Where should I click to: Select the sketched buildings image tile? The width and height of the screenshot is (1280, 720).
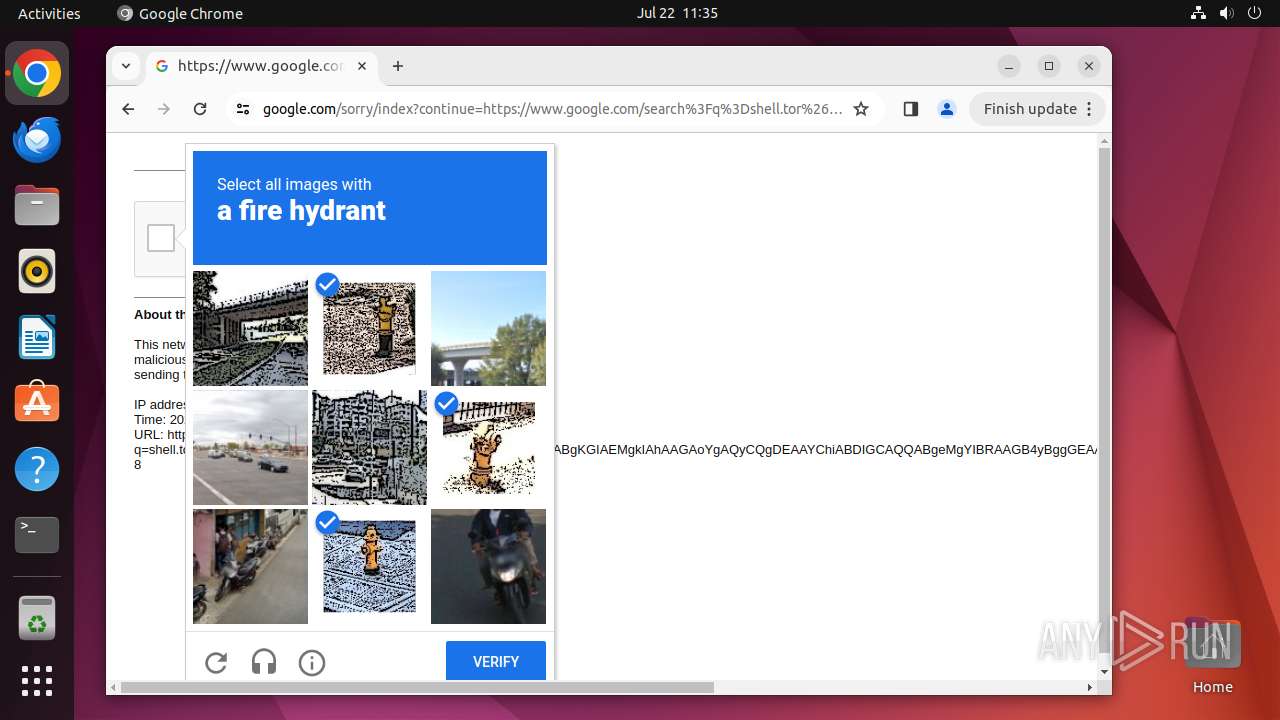(369, 447)
